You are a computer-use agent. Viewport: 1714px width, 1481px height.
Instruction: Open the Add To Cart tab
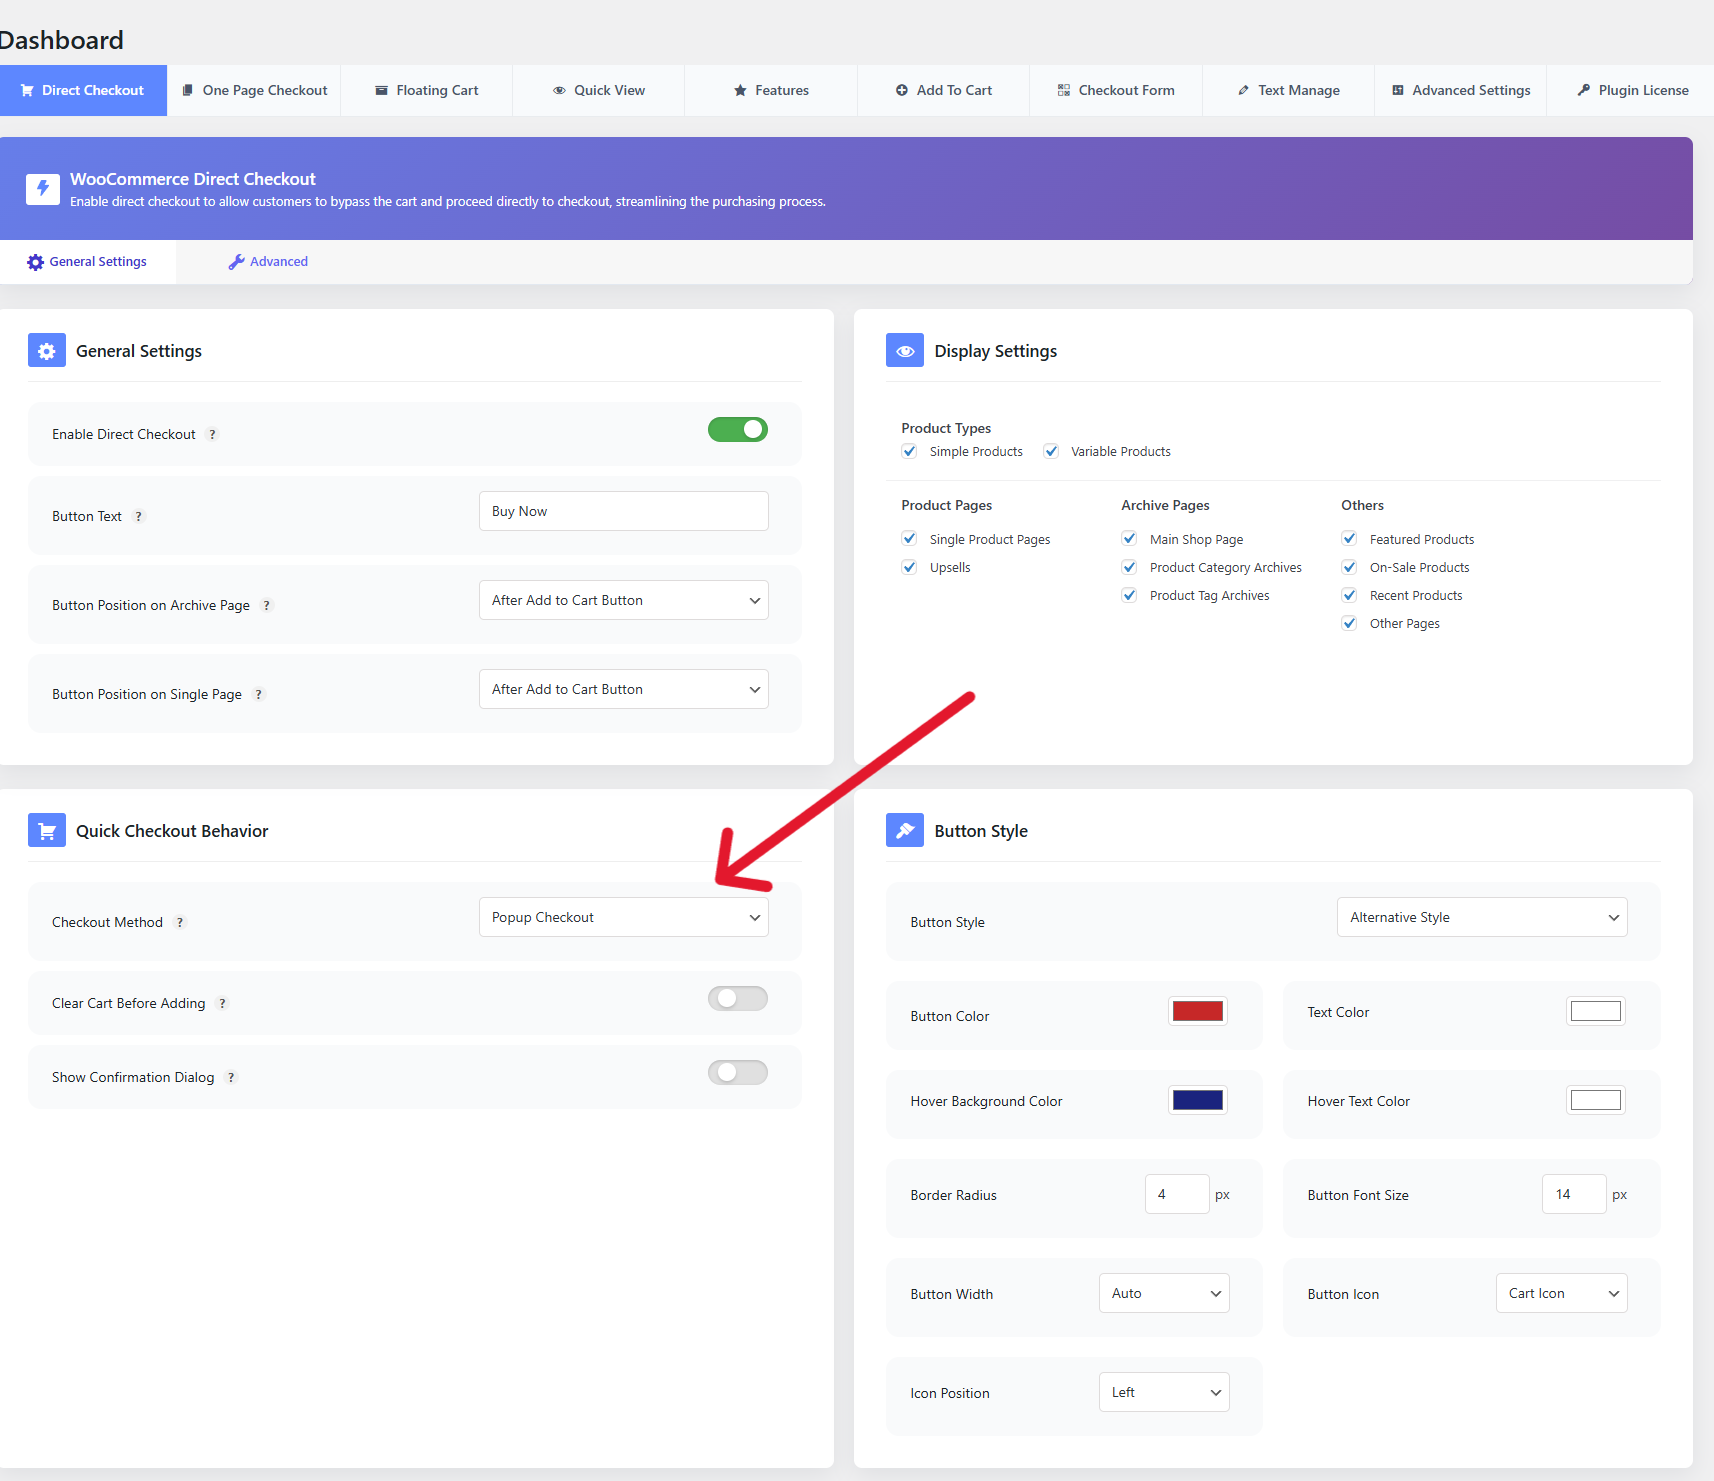pos(944,90)
